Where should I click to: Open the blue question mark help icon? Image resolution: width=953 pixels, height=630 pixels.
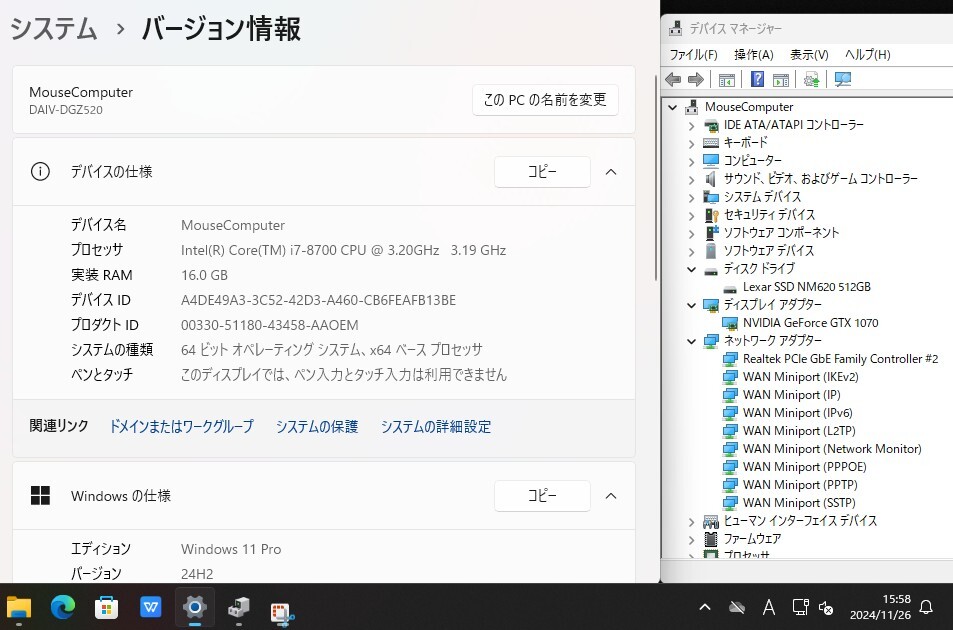[x=757, y=79]
